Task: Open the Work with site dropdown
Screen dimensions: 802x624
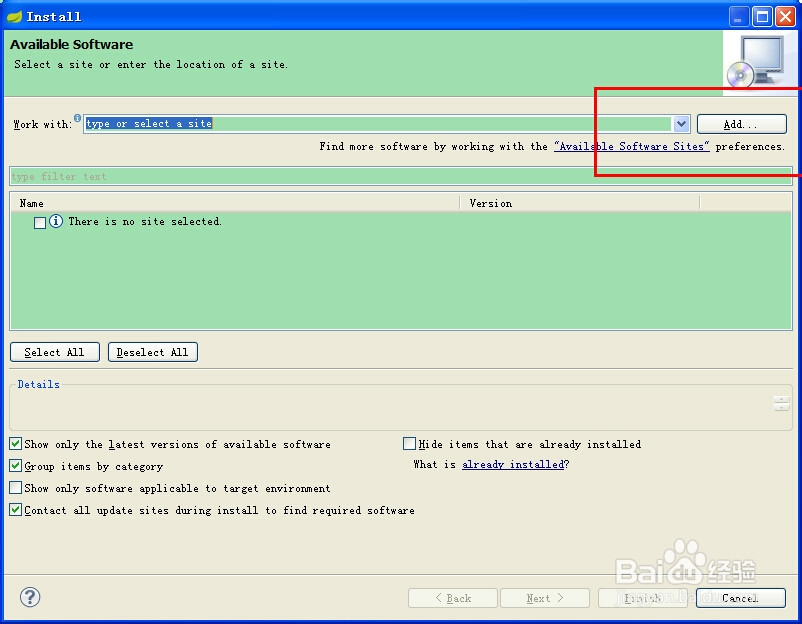Action: [681, 123]
